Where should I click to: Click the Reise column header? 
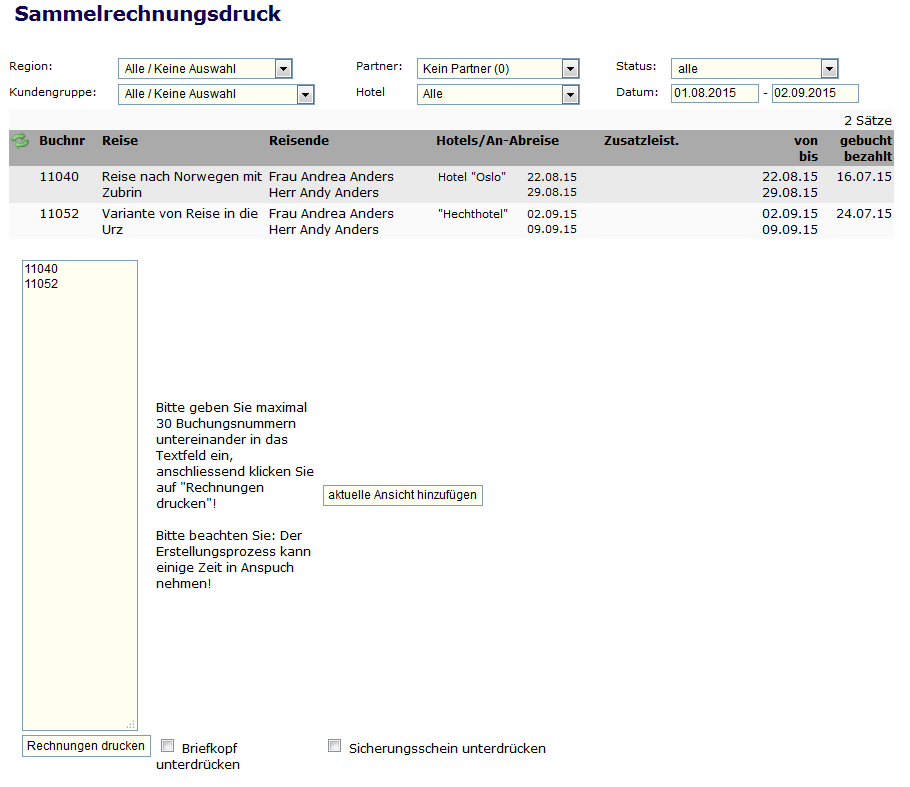coord(120,141)
